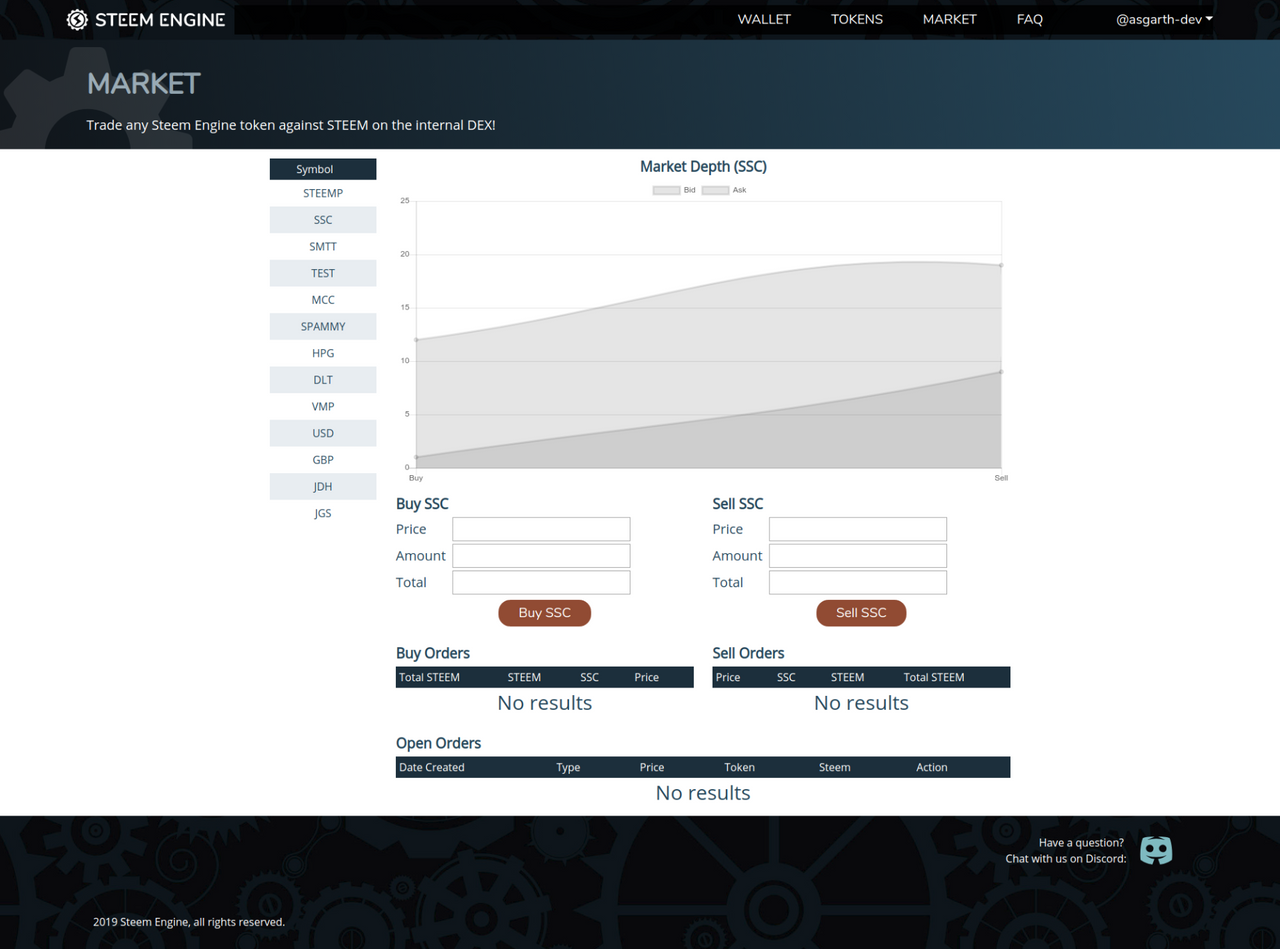Screen dimensions: 1280x949
Task: Click the Total STEEM header in Buy Orders
Action: [430, 677]
